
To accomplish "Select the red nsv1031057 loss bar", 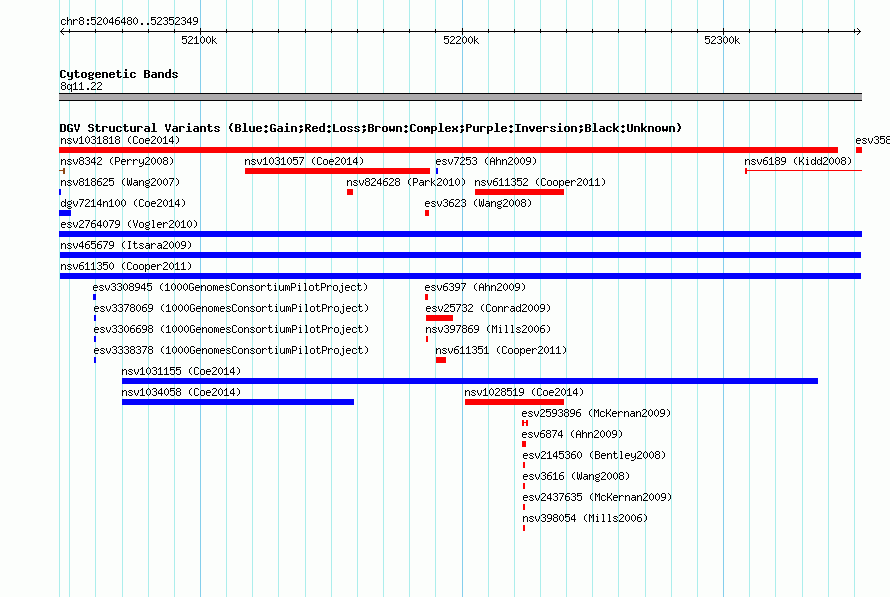I will (x=337, y=171).
